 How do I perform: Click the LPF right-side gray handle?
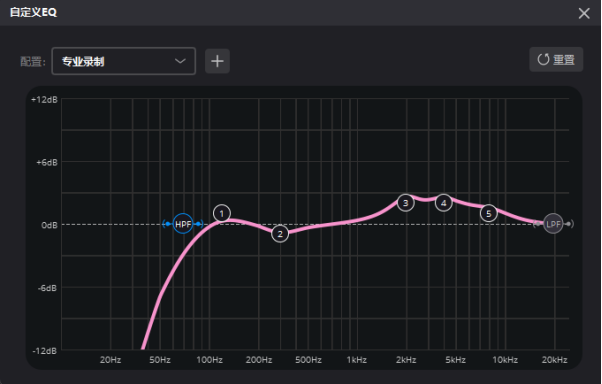coord(569,224)
